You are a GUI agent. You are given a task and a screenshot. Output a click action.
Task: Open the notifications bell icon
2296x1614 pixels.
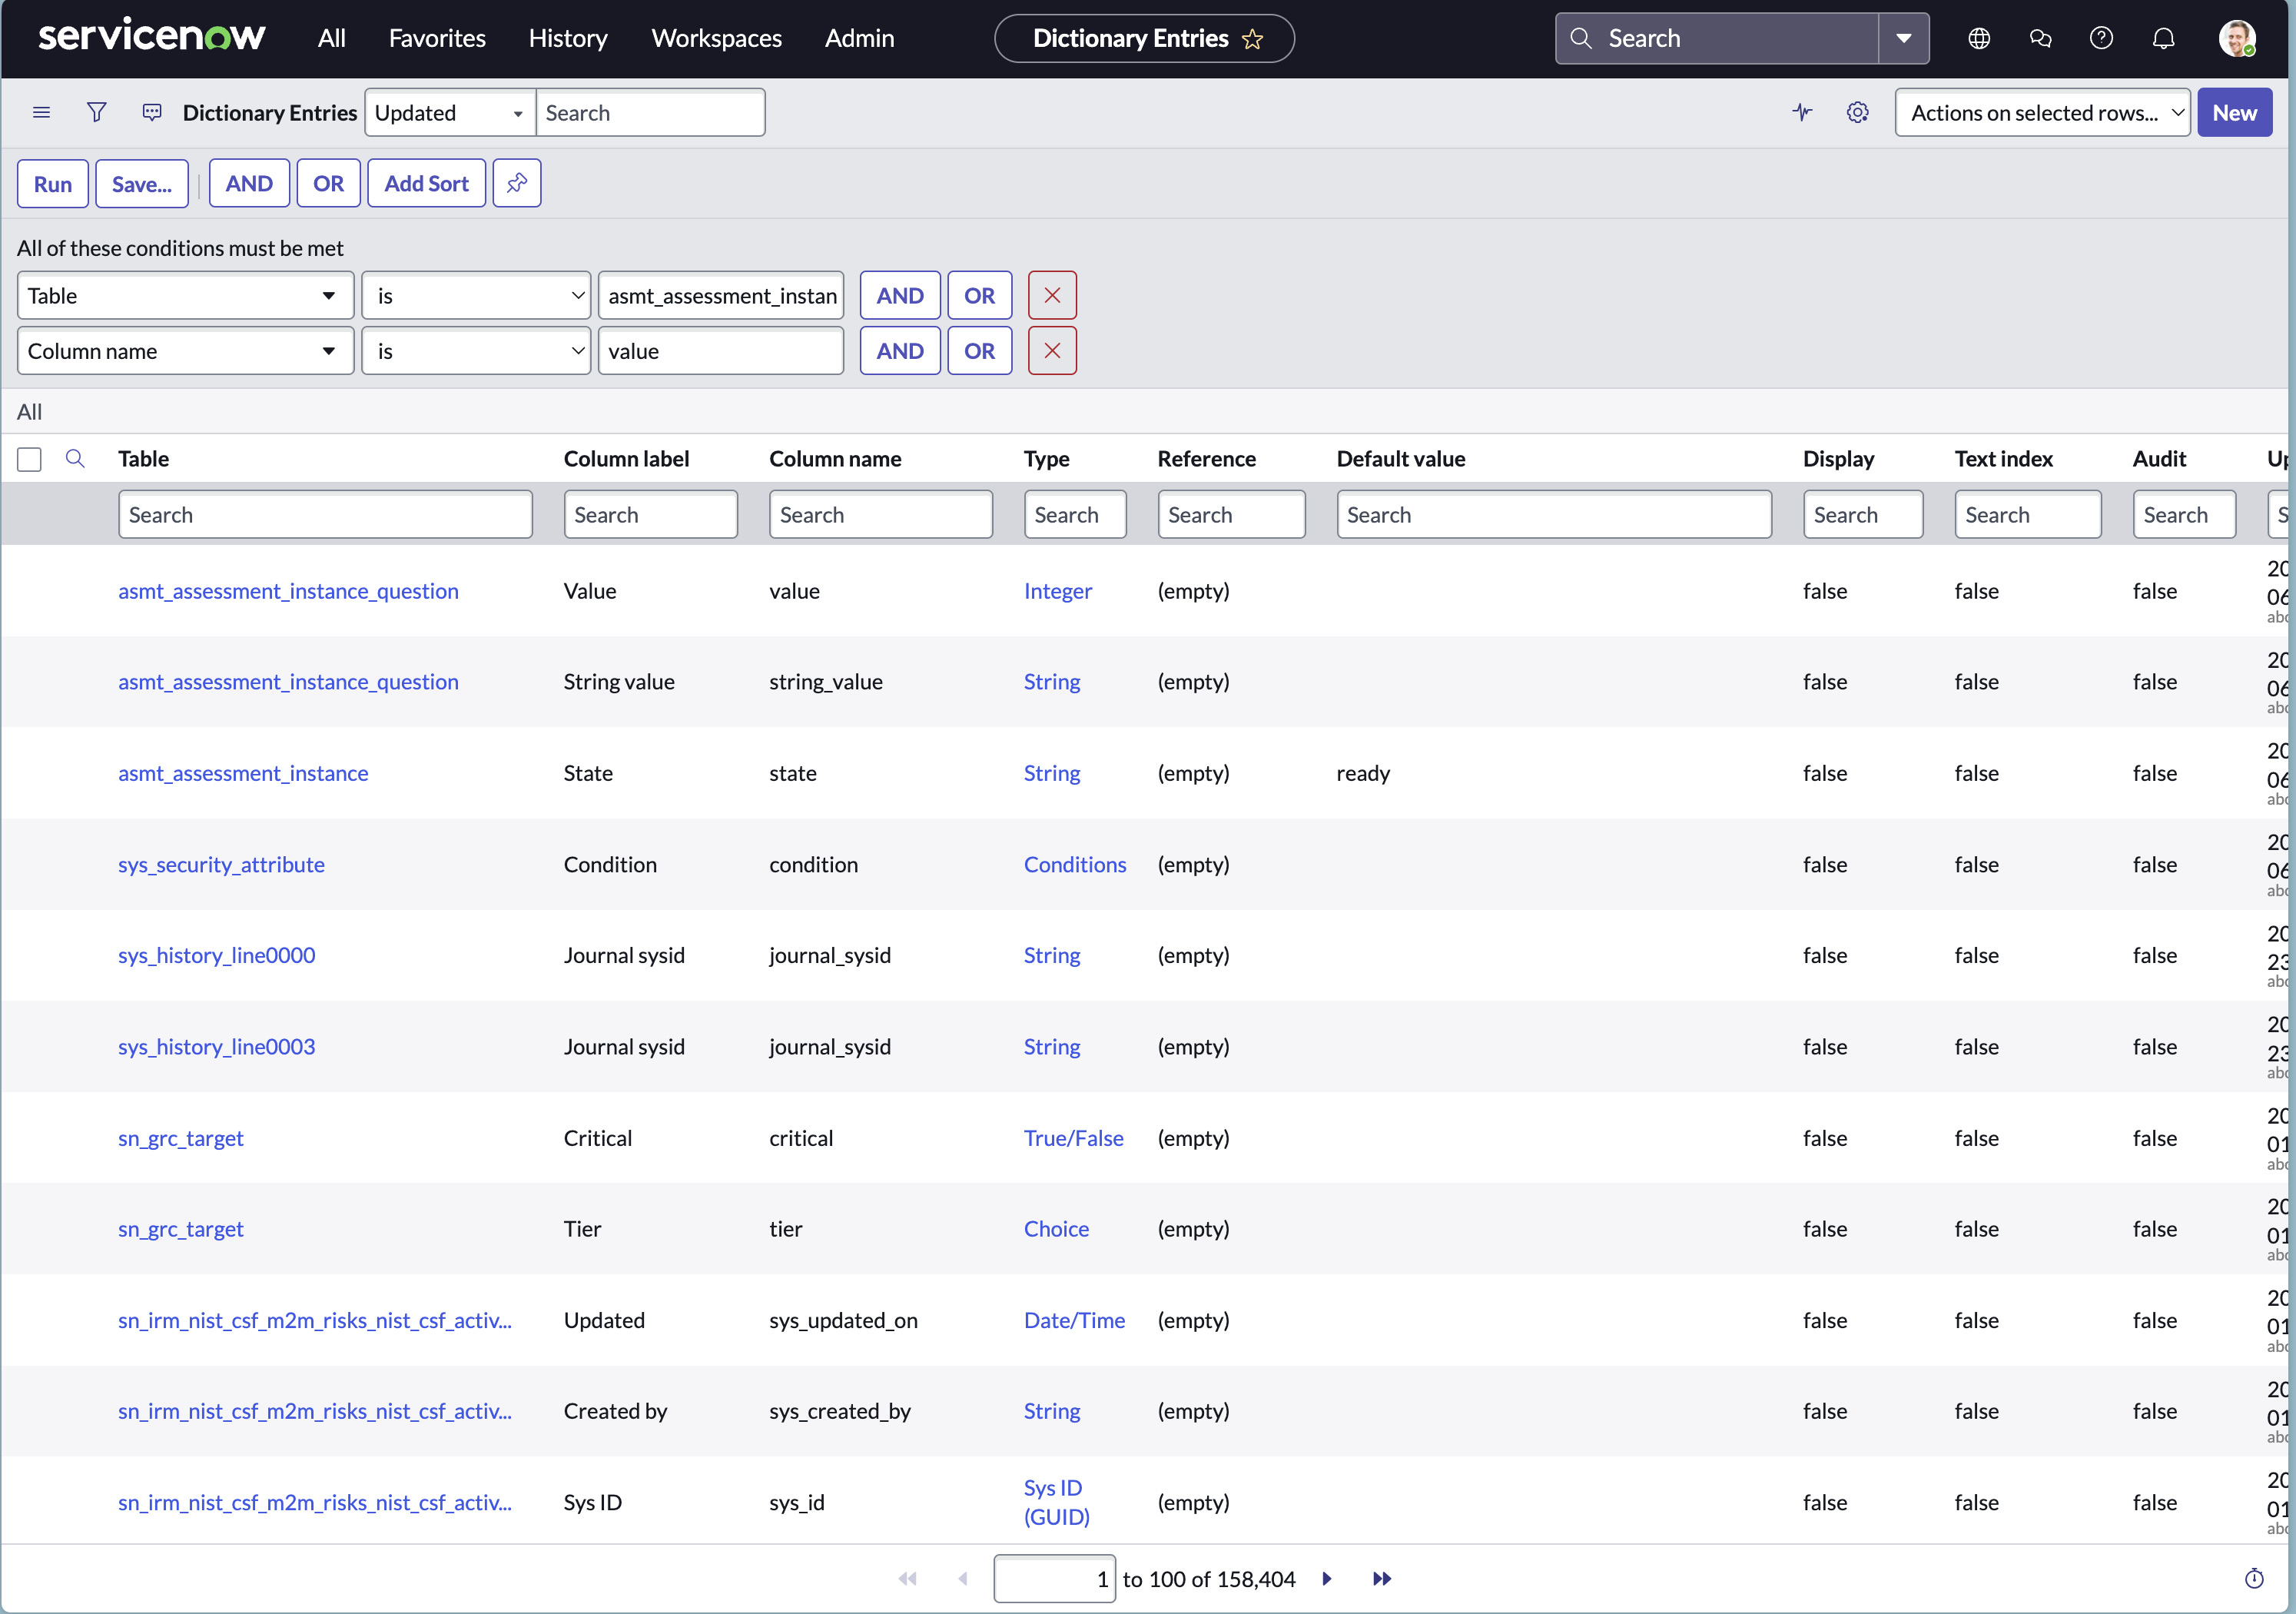pyautogui.click(x=2163, y=38)
